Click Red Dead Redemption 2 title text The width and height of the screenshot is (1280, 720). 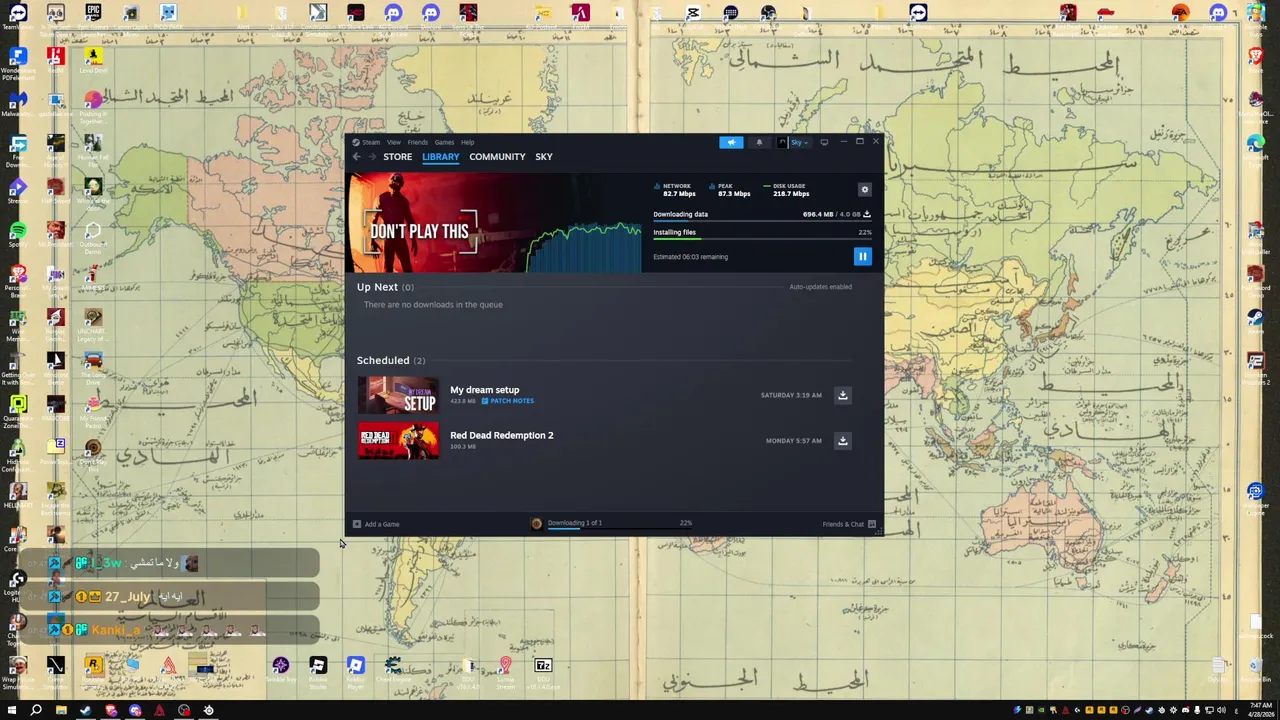[x=501, y=435]
